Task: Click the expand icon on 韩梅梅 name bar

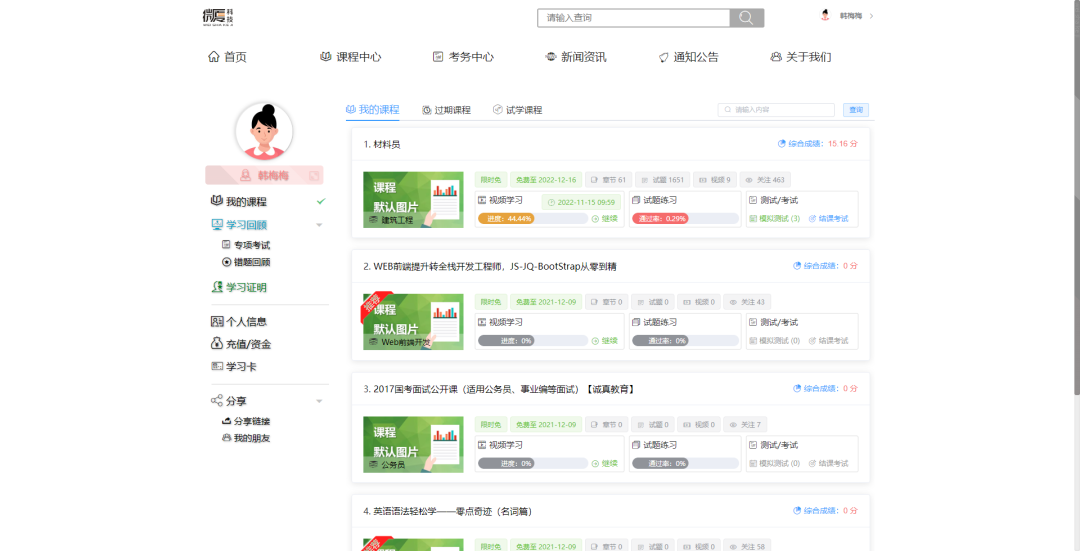Action: tap(314, 176)
